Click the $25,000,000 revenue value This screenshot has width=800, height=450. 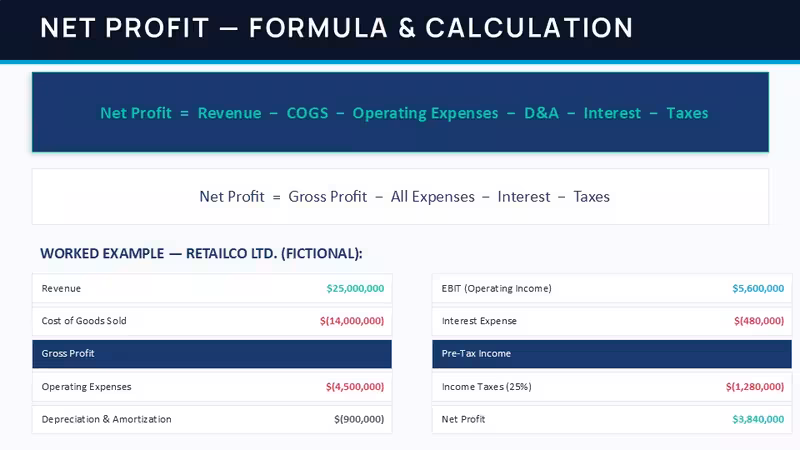(x=355, y=288)
